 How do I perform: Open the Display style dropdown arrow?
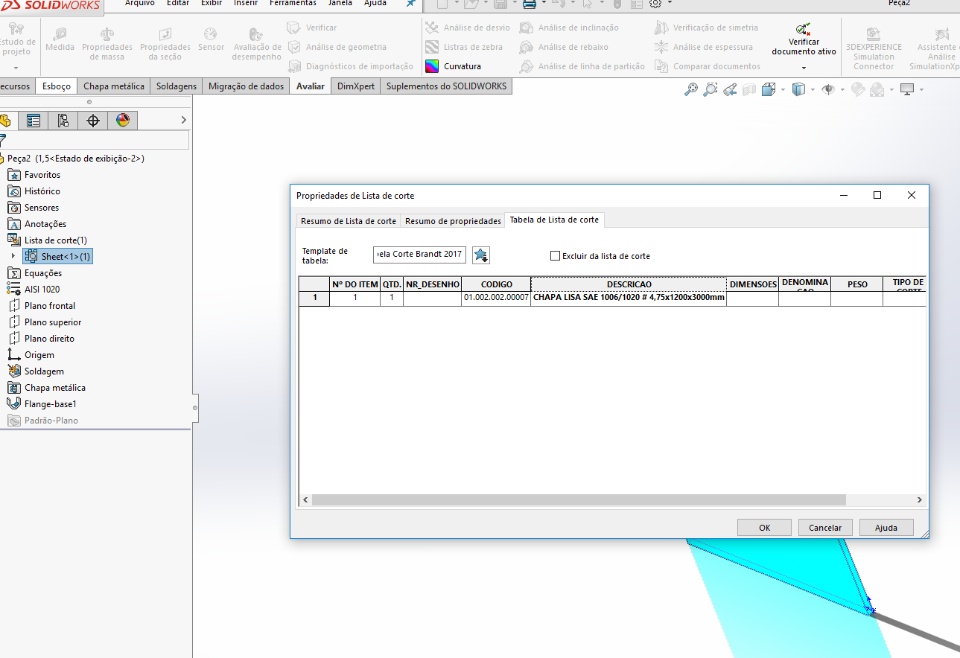[812, 90]
